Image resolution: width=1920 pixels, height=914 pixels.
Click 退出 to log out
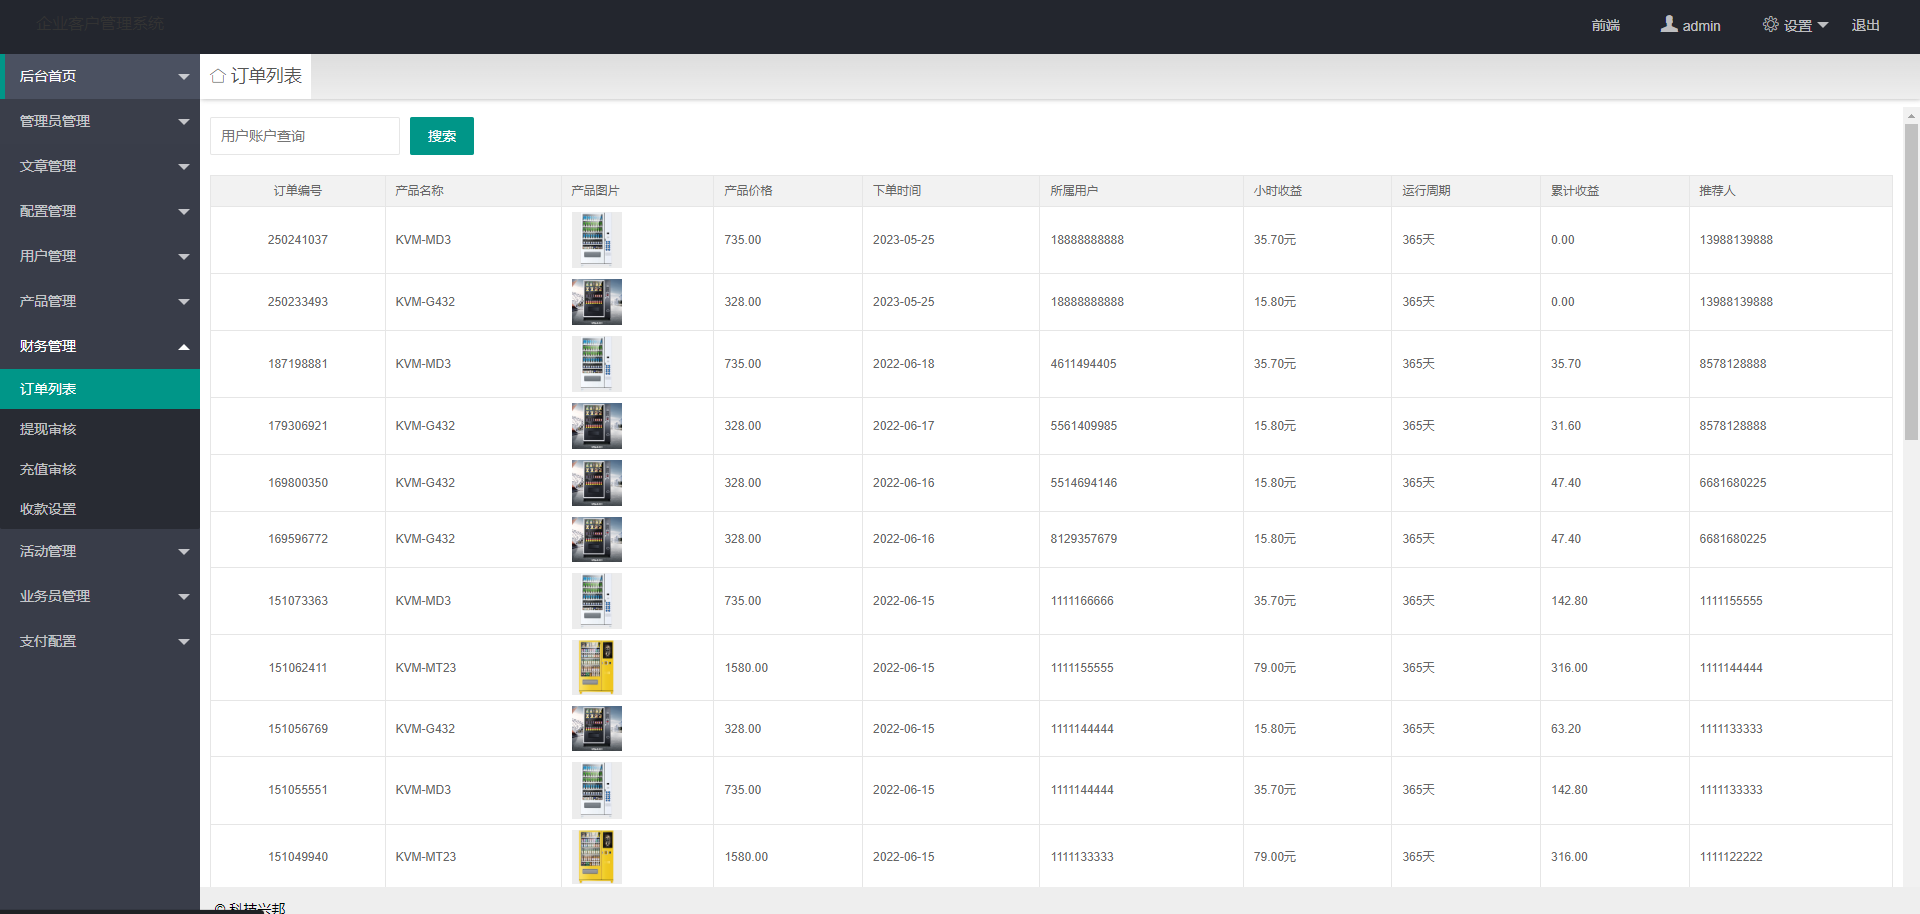point(1865,25)
